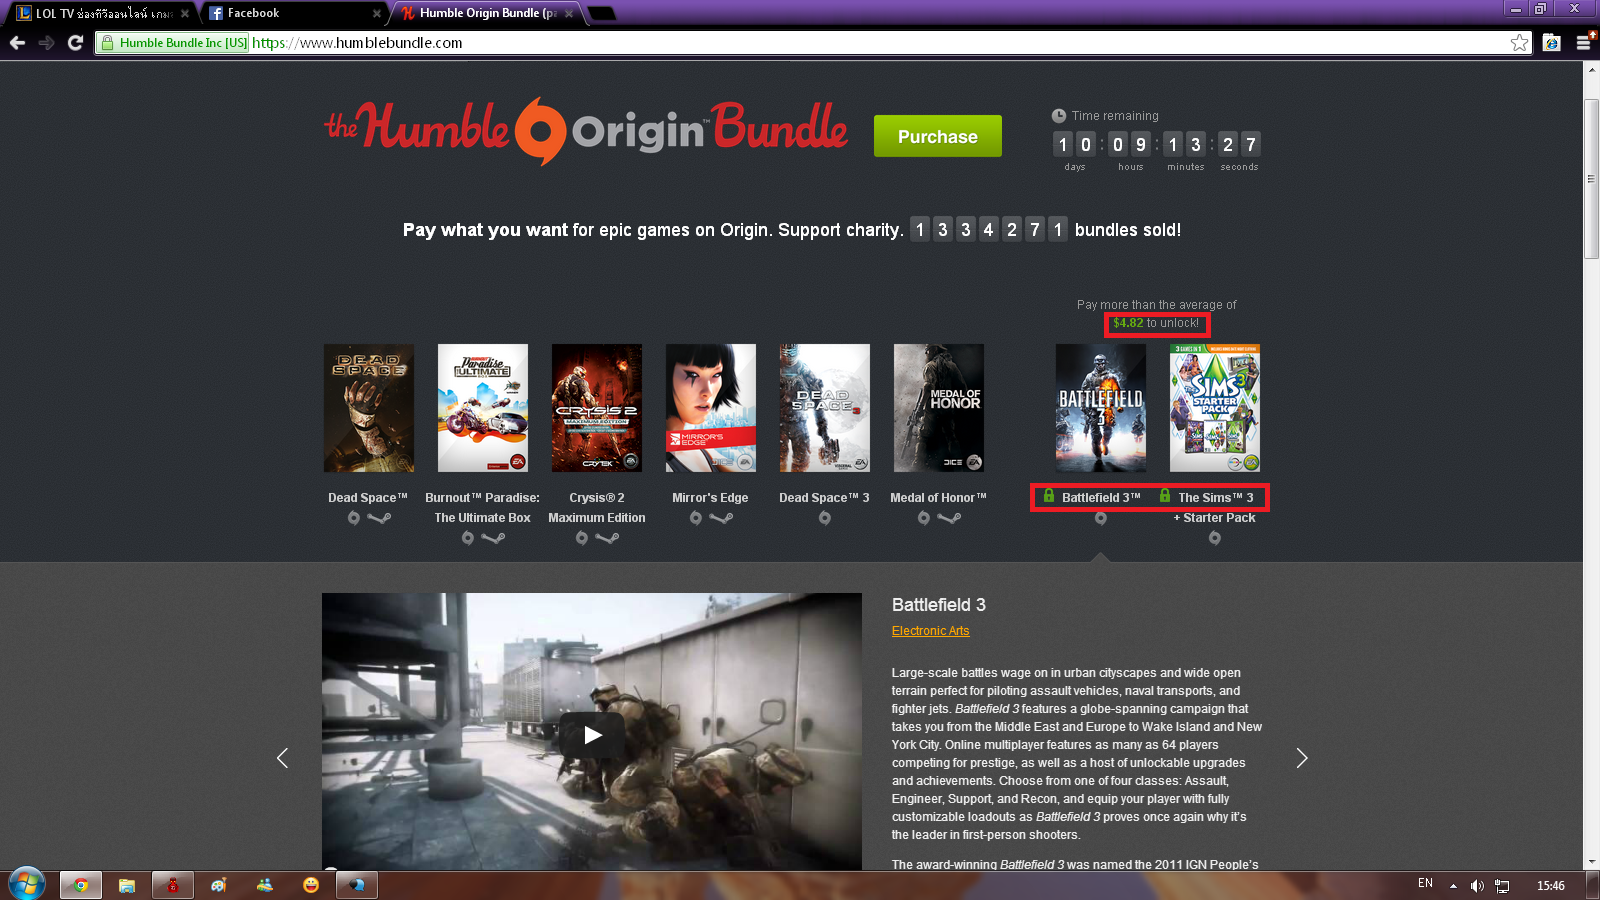
Task: Click the Origin icon under Crysis 2
Action: 582,538
